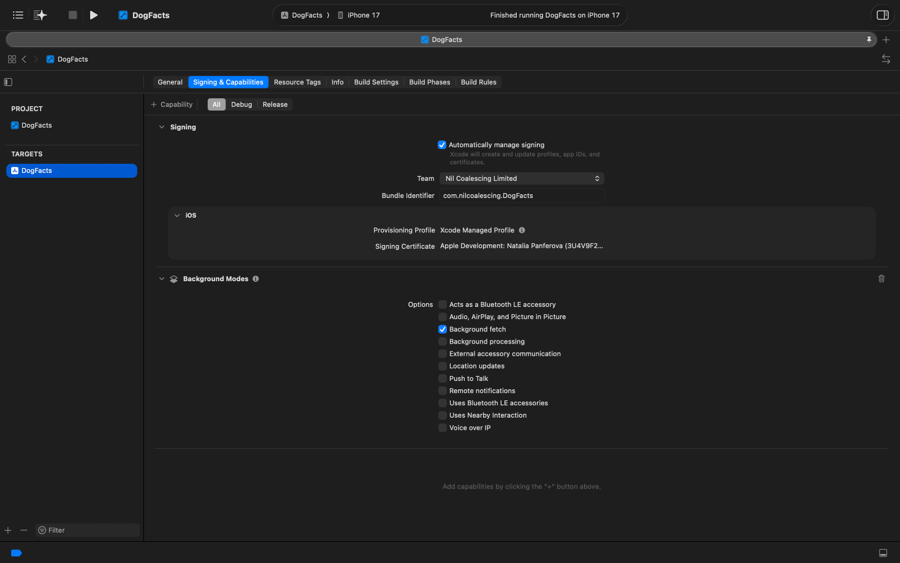Select the DogFacts scheme in the toolbar
This screenshot has height=563, width=900.
click(x=302, y=15)
